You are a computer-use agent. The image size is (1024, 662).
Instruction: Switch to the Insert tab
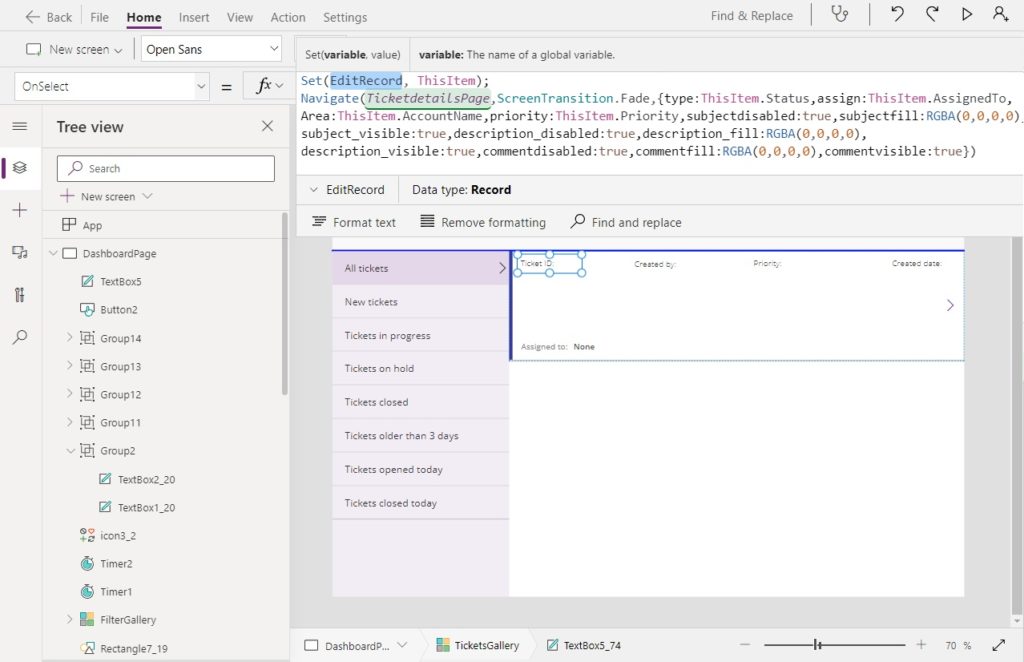pyautogui.click(x=193, y=17)
